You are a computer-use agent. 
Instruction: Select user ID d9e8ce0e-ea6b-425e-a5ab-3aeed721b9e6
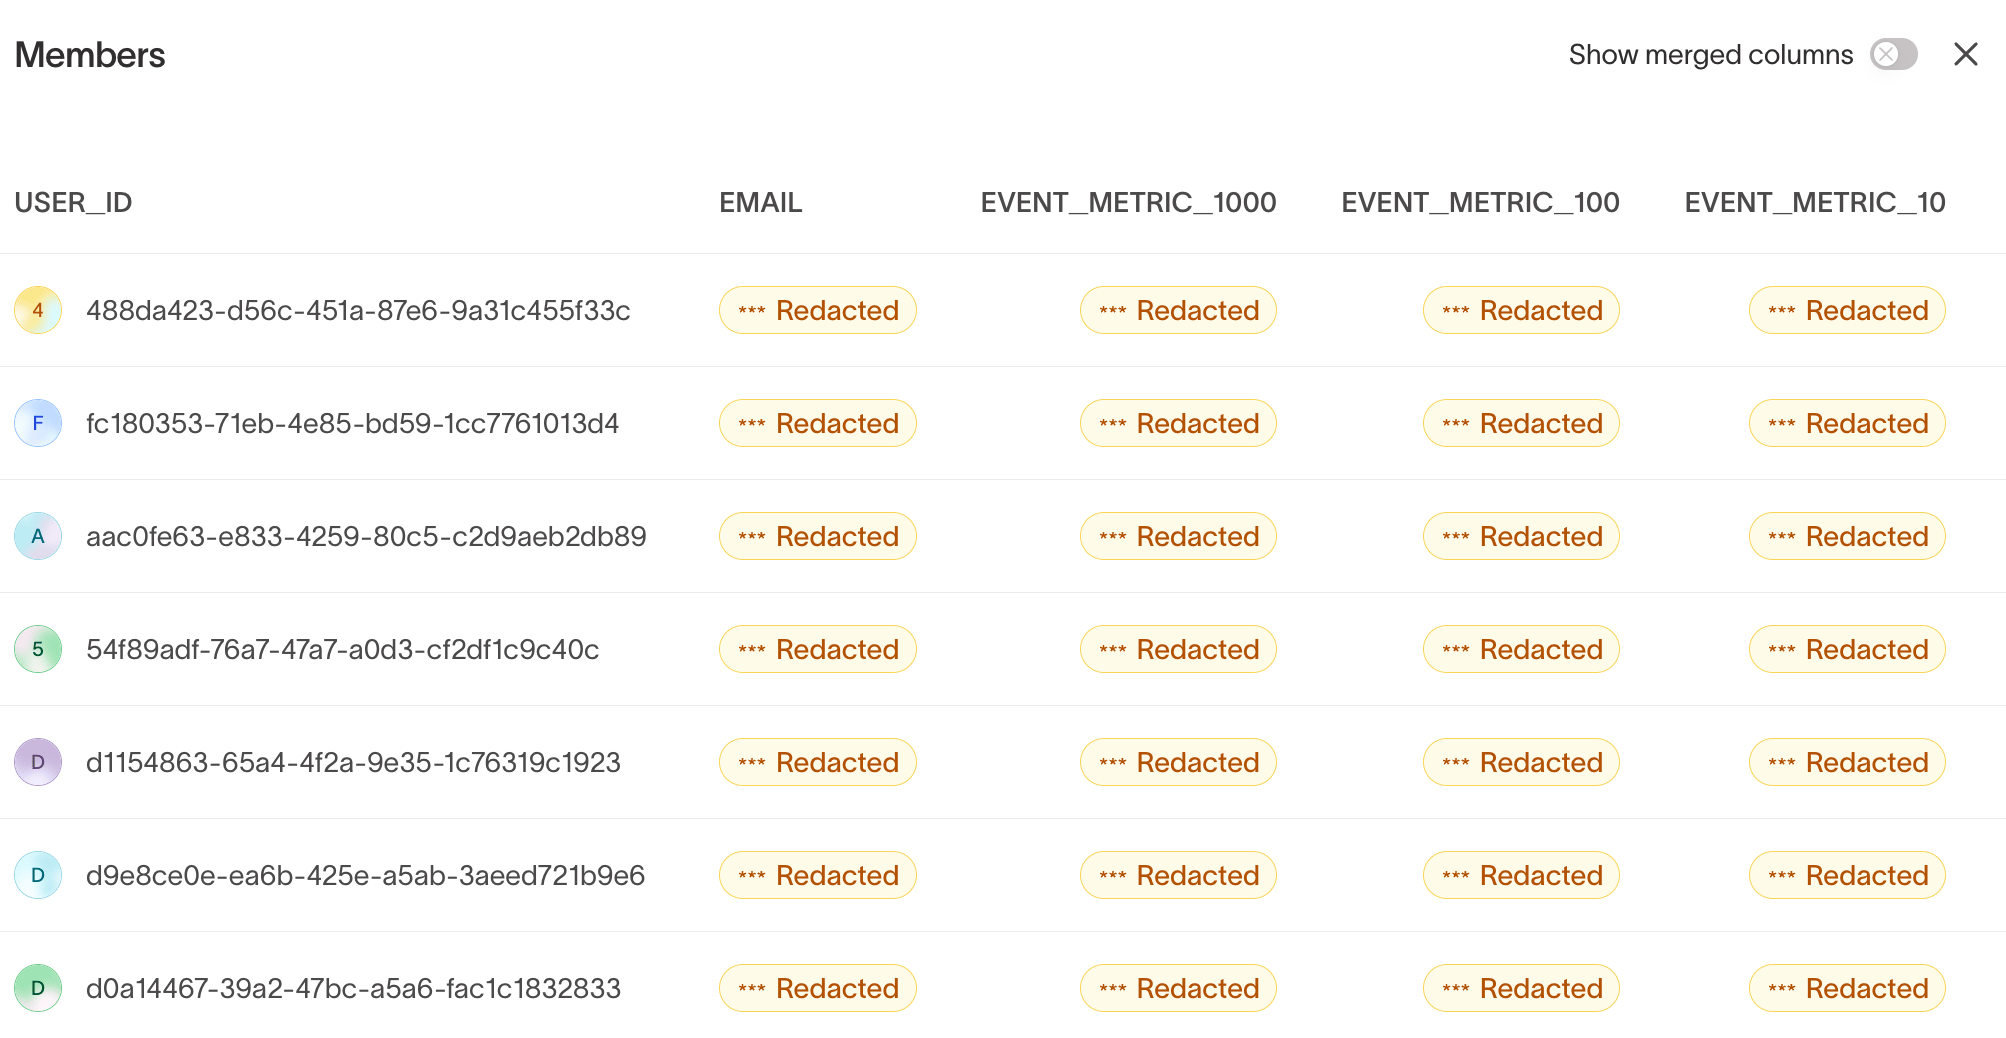click(365, 875)
